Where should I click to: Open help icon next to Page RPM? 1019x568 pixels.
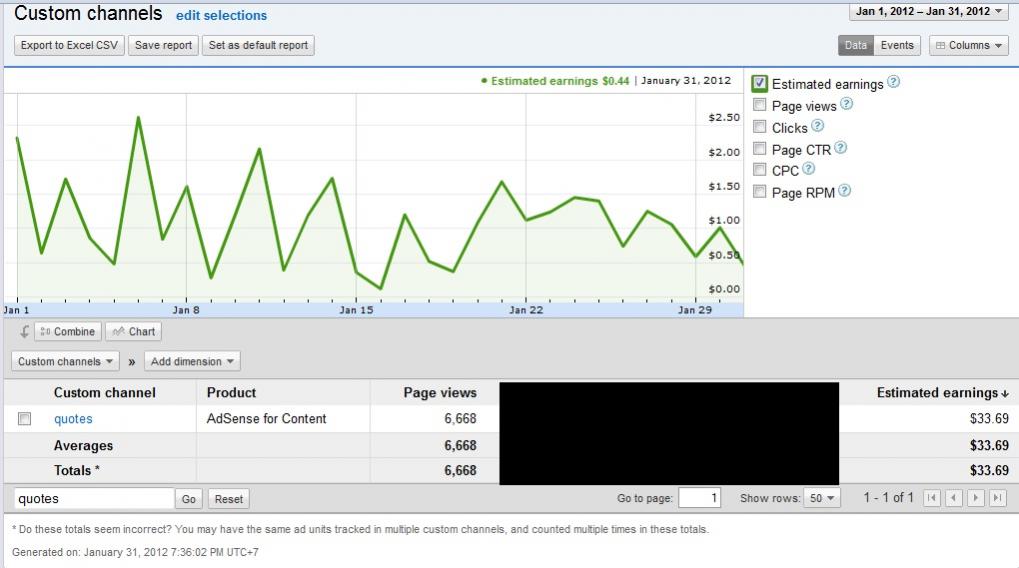click(844, 190)
